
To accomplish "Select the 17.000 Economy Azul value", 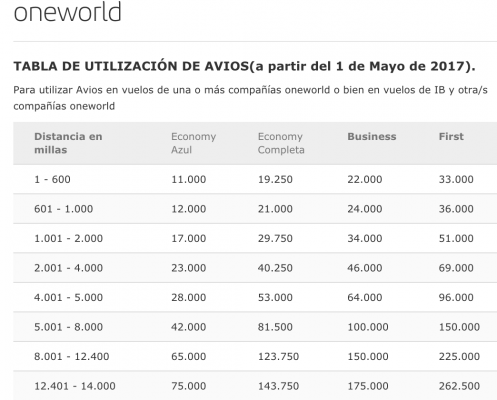I will click(x=189, y=239).
